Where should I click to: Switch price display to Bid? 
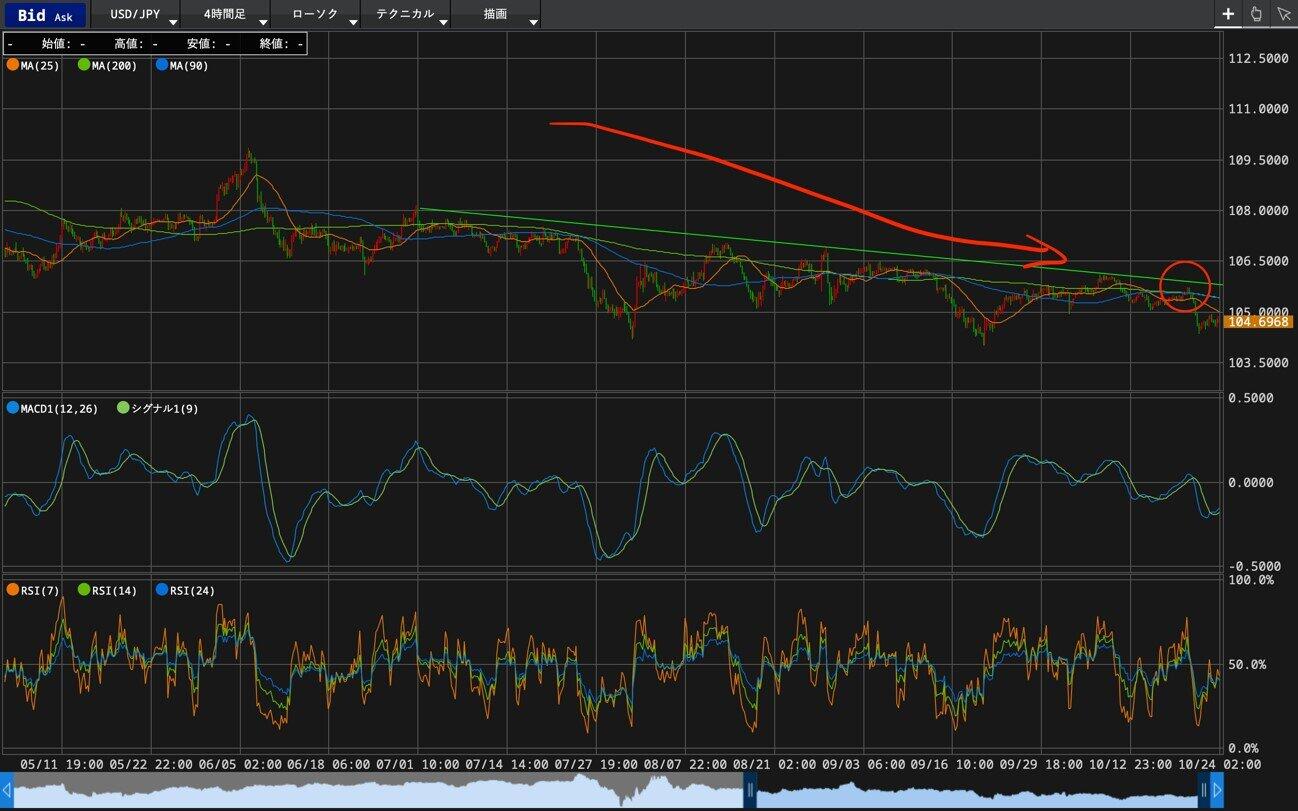(x=31, y=15)
